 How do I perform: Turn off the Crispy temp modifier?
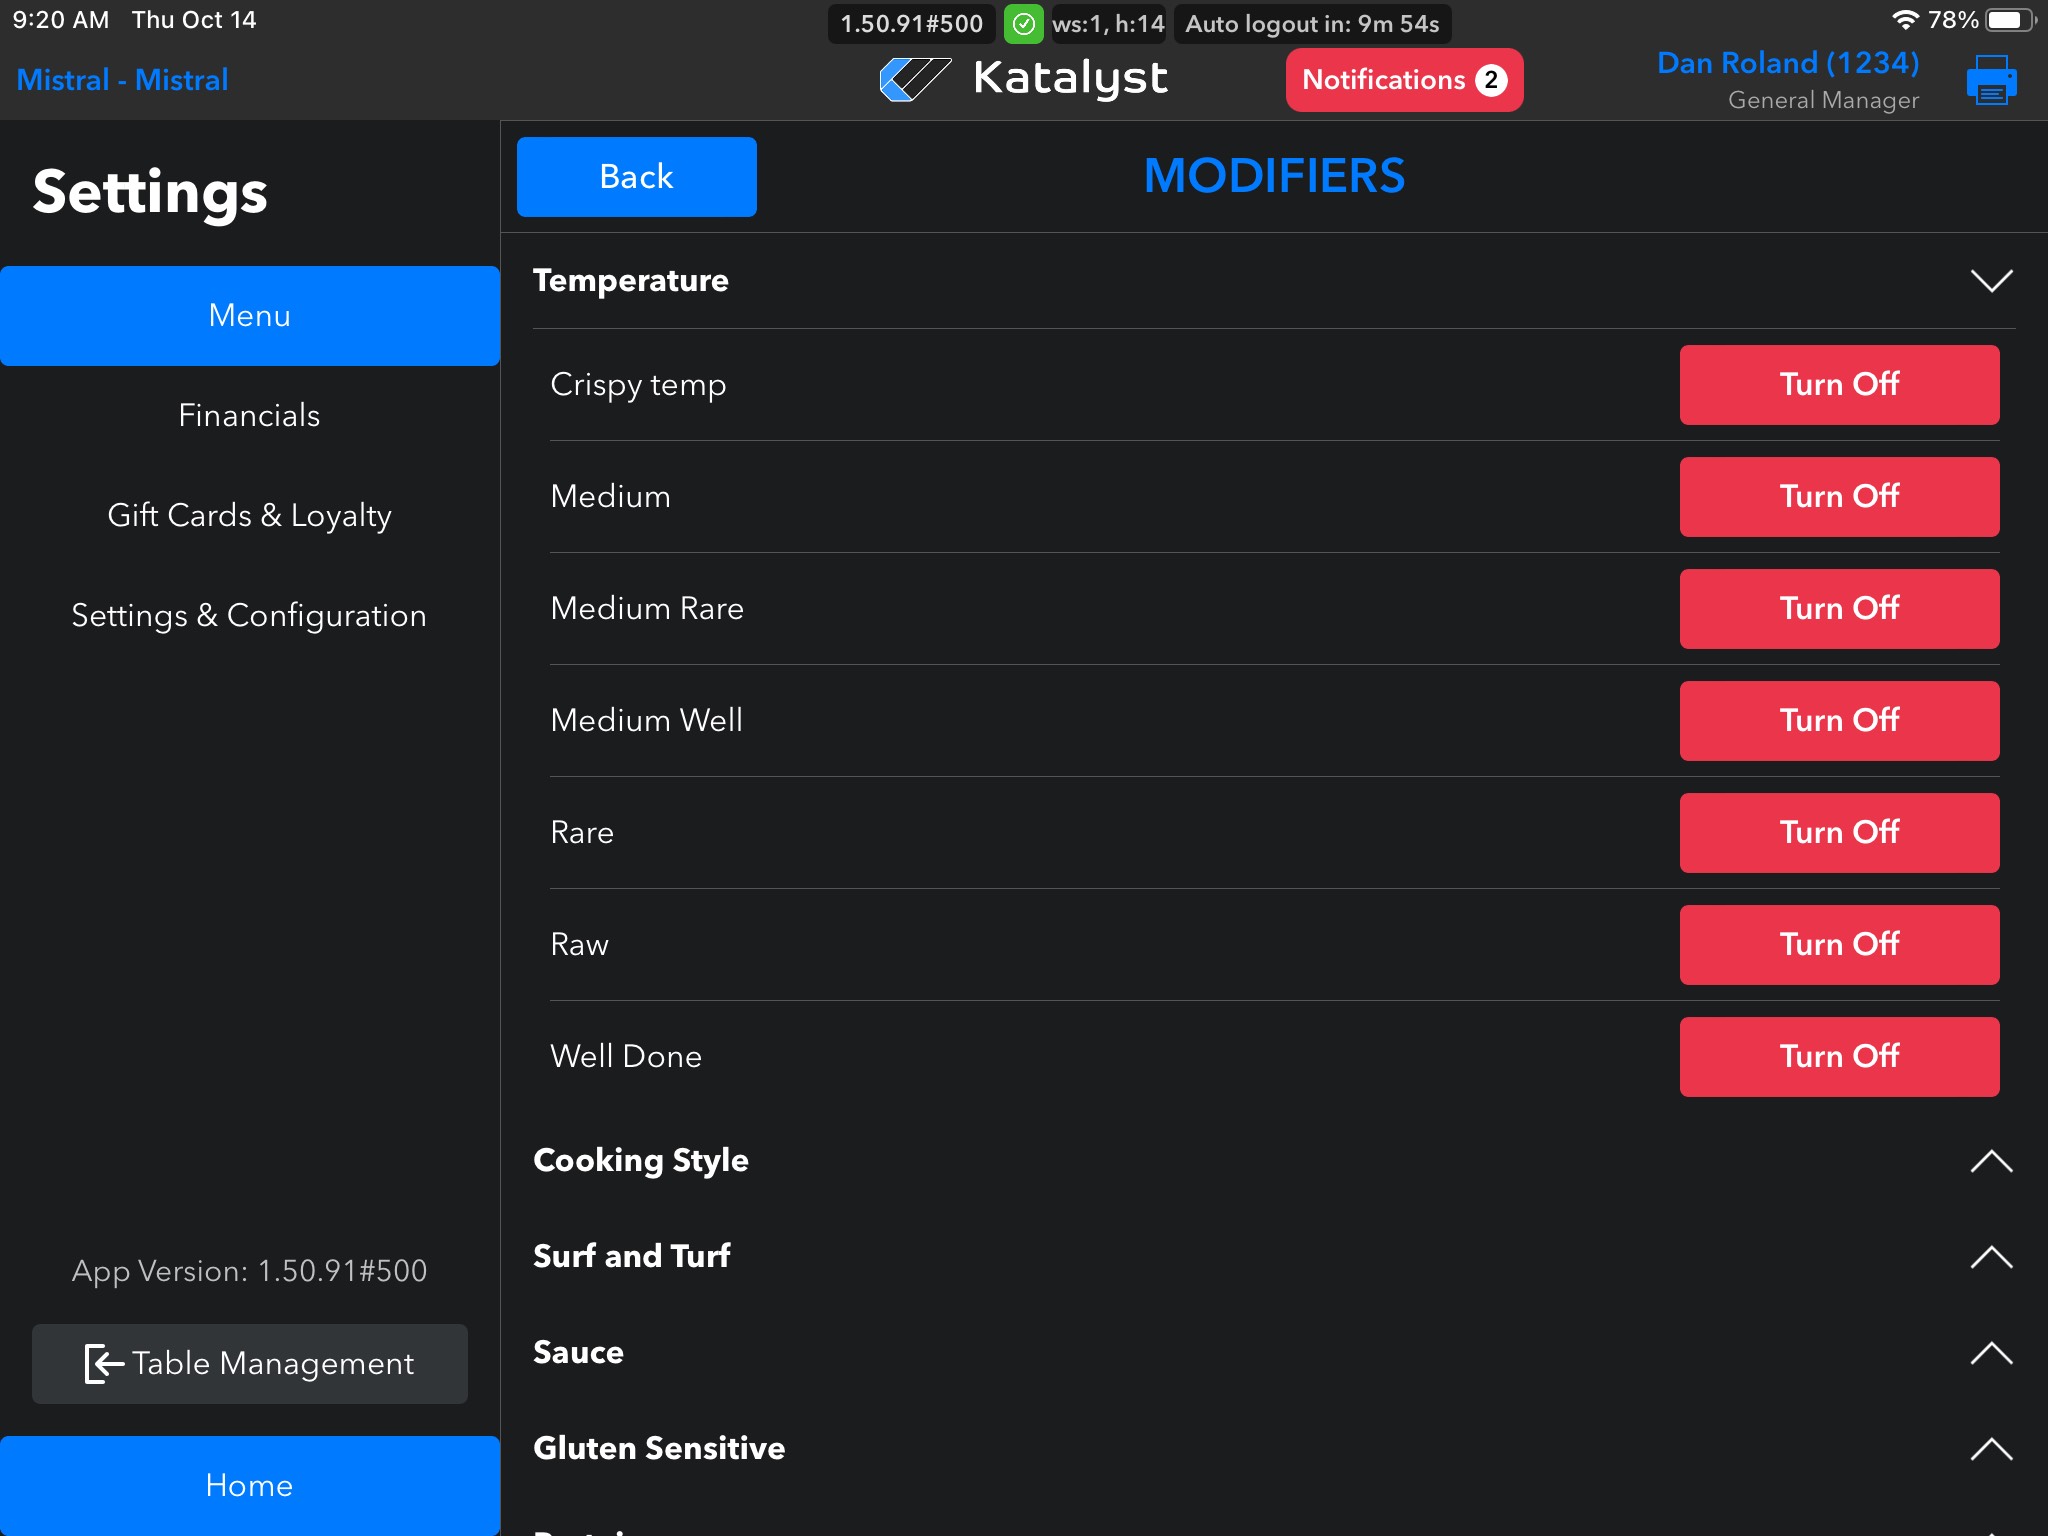point(1838,385)
